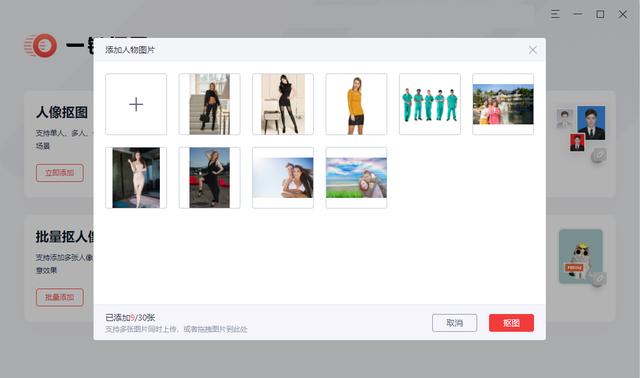Select the rainbow sky couple thumbnail

pos(356,178)
